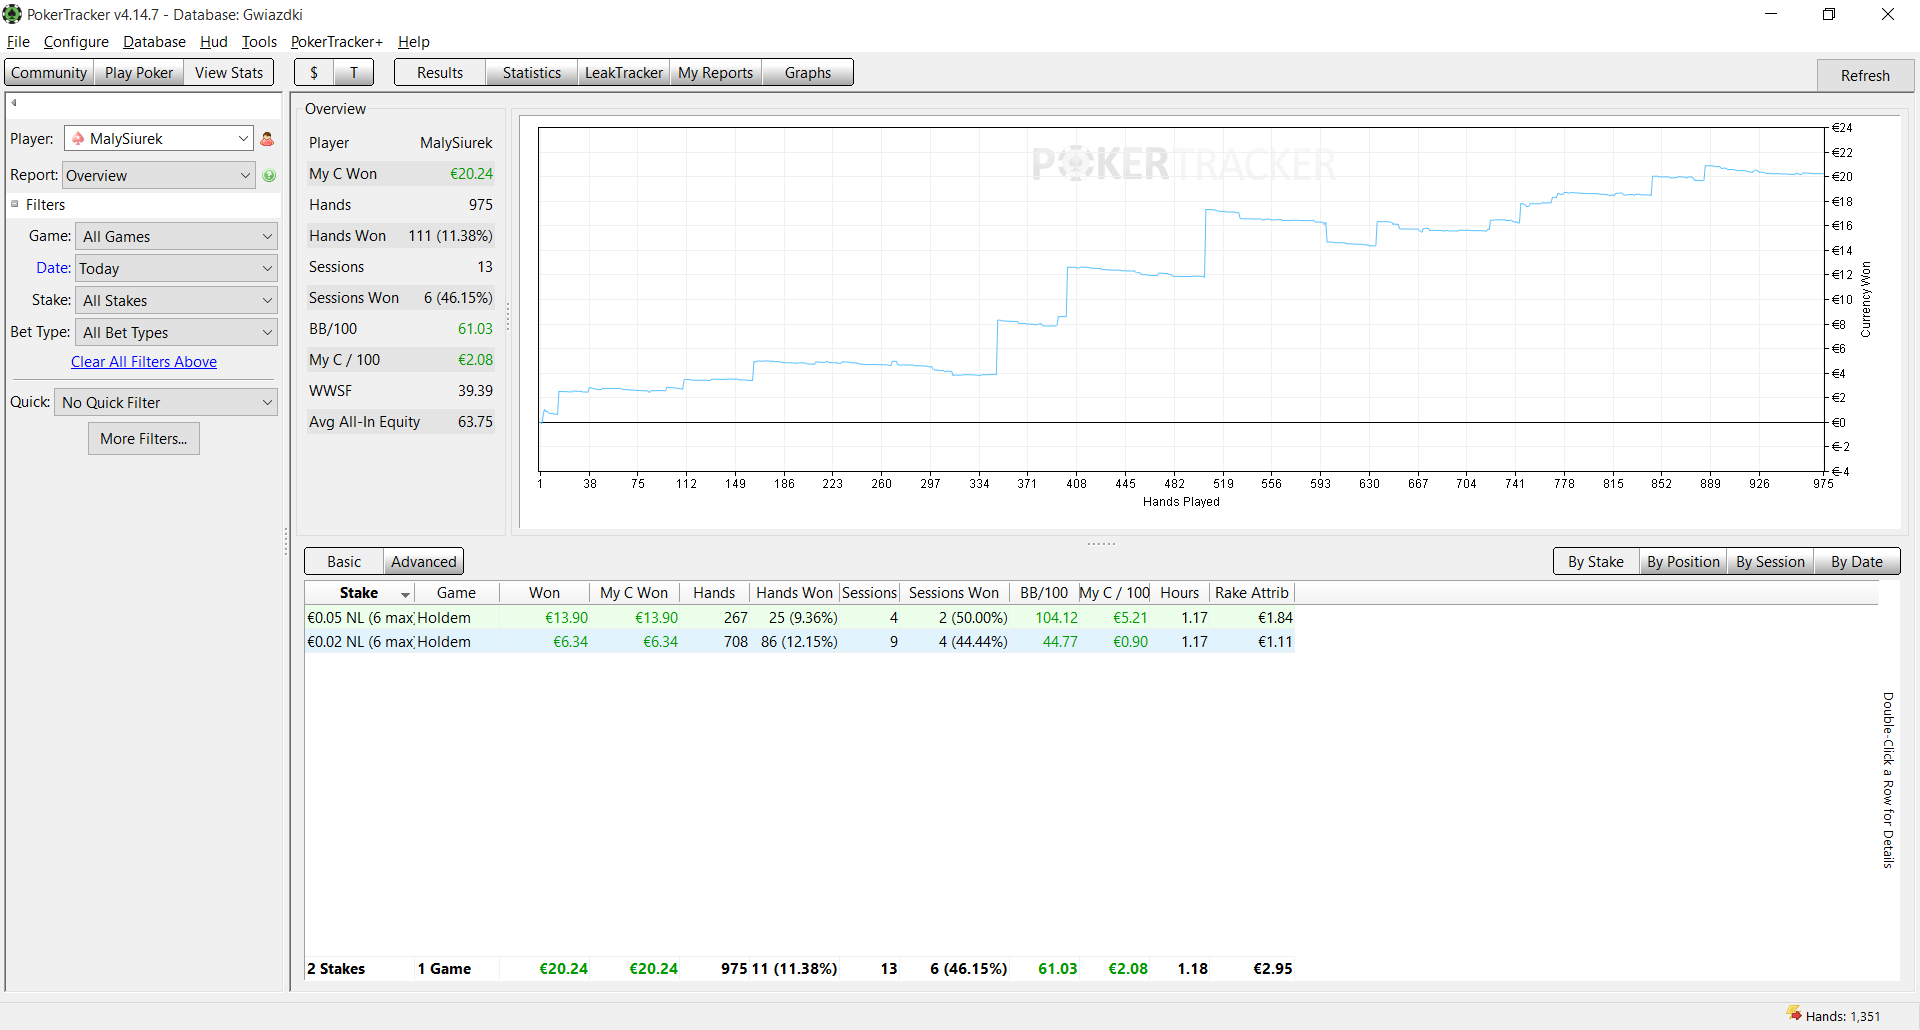Select the Basic report view
This screenshot has width=1920, height=1030.
(344, 562)
